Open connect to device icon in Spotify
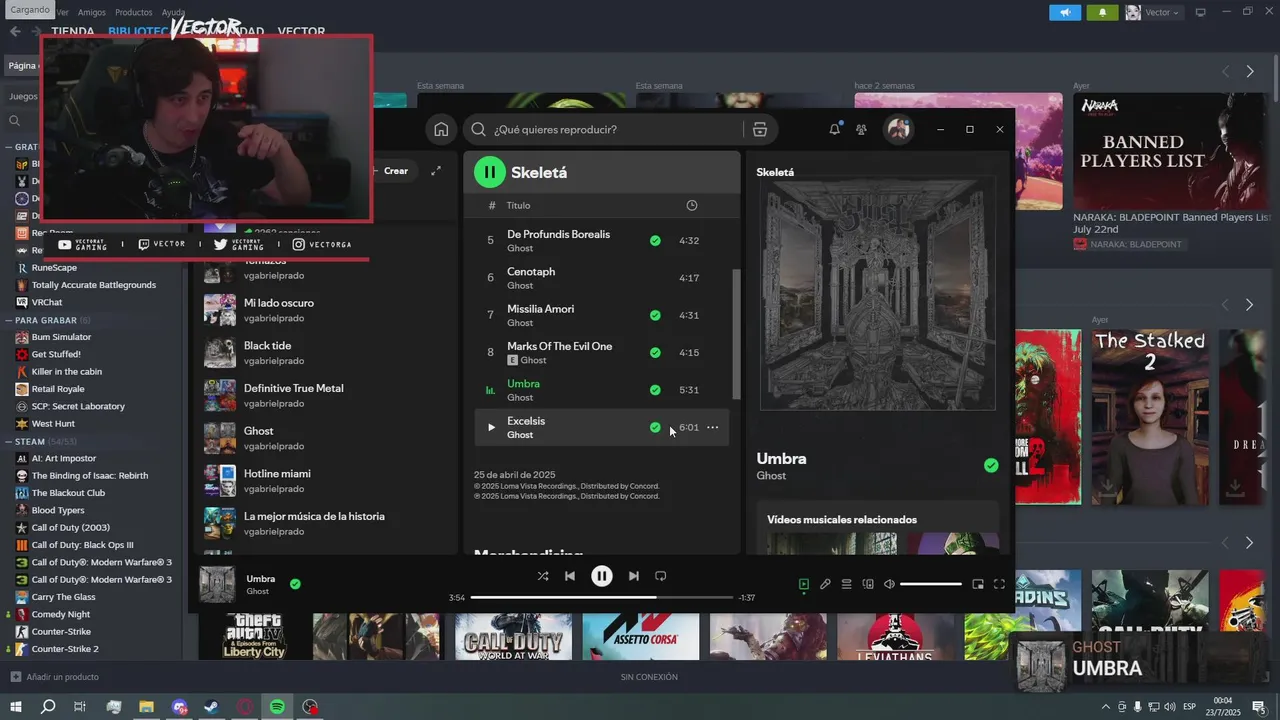The image size is (1280, 720). tap(868, 584)
